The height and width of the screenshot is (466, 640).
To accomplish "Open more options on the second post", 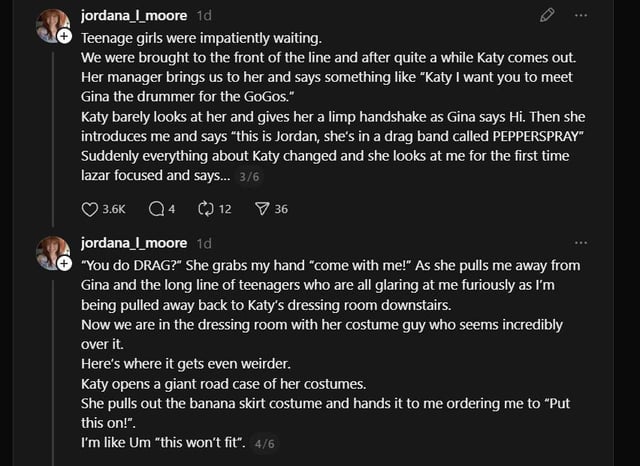I will coord(581,243).
